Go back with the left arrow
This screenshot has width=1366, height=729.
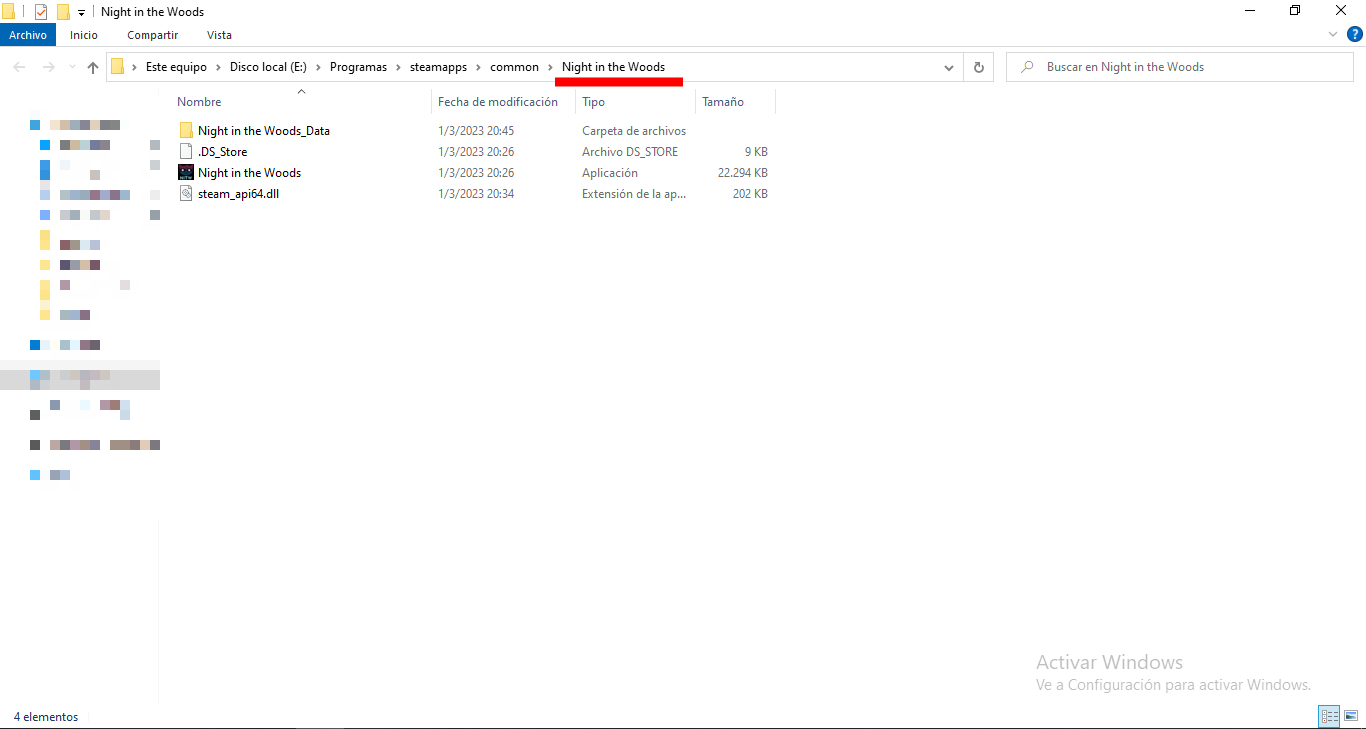[19, 67]
